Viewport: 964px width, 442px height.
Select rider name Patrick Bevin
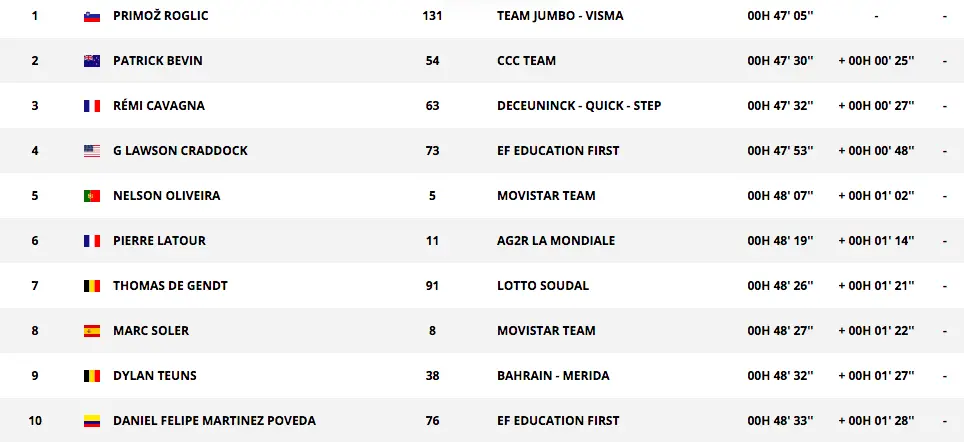(157, 61)
